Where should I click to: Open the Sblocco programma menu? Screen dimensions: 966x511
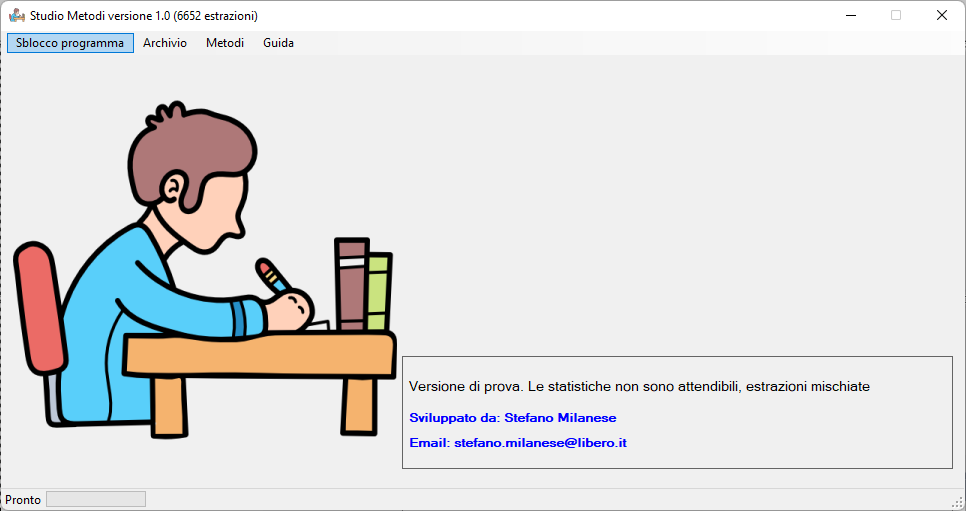pyautogui.click(x=70, y=43)
